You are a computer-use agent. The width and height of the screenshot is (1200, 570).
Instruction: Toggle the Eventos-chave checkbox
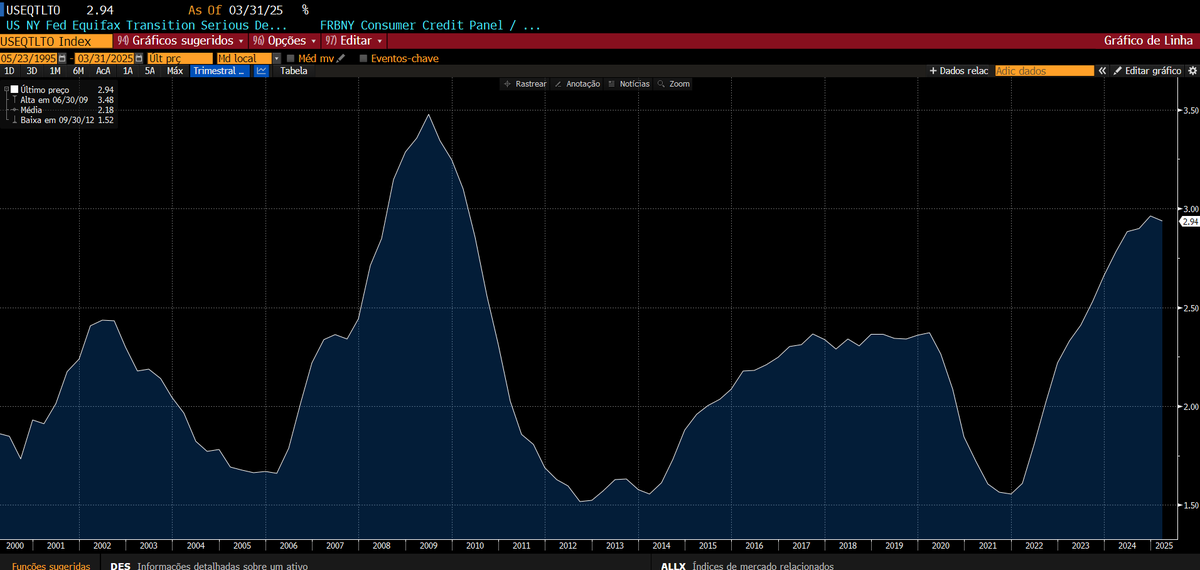364,59
